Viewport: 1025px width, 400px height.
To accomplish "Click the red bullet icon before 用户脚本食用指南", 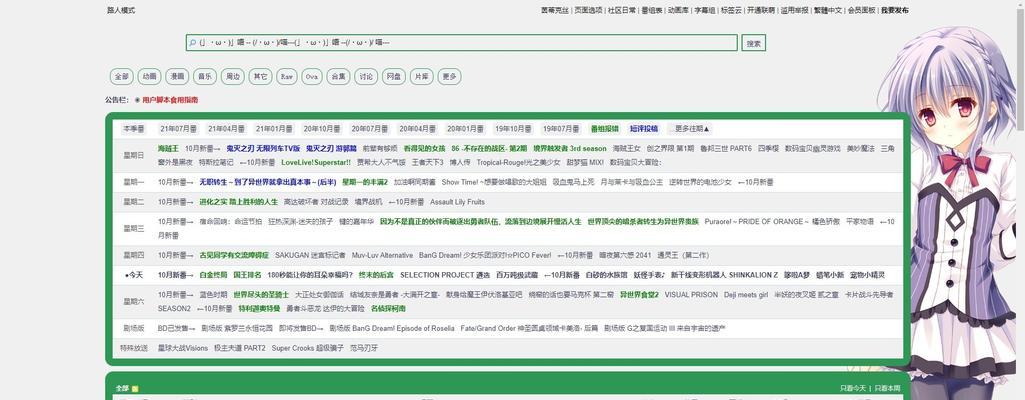I will [x=137, y=100].
